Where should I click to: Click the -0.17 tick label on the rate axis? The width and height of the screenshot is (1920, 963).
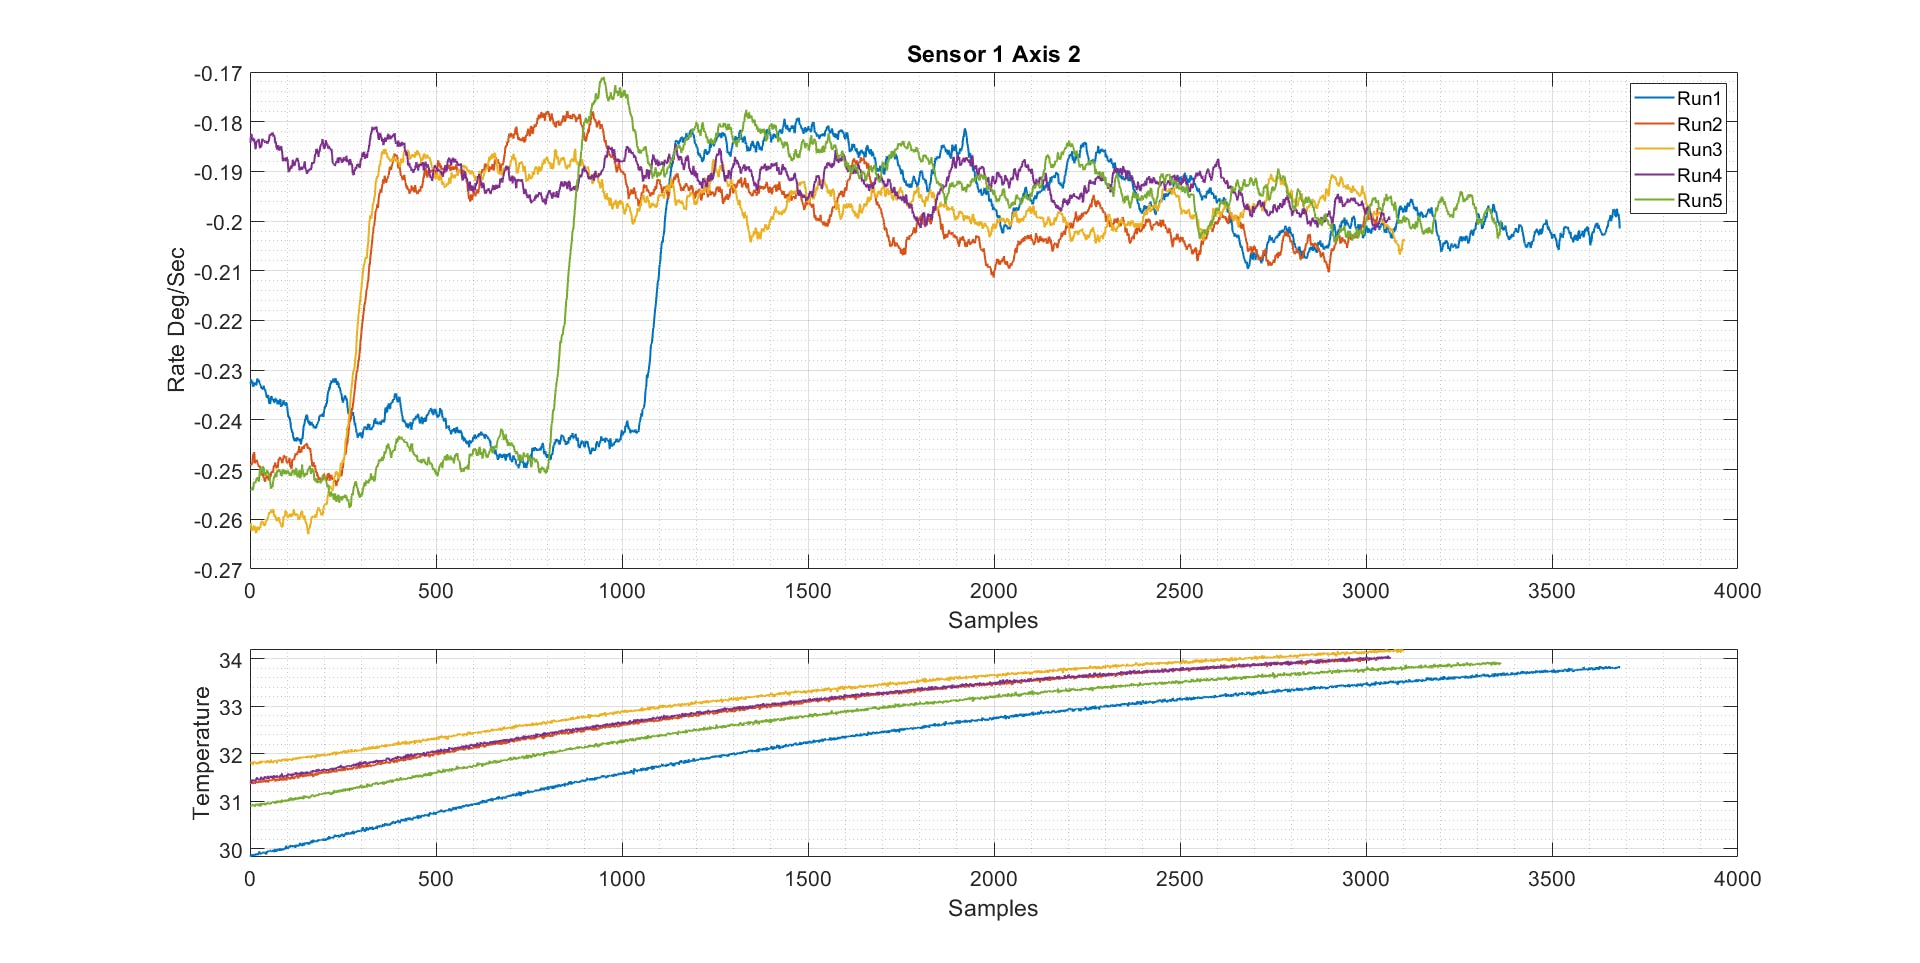pos(218,74)
